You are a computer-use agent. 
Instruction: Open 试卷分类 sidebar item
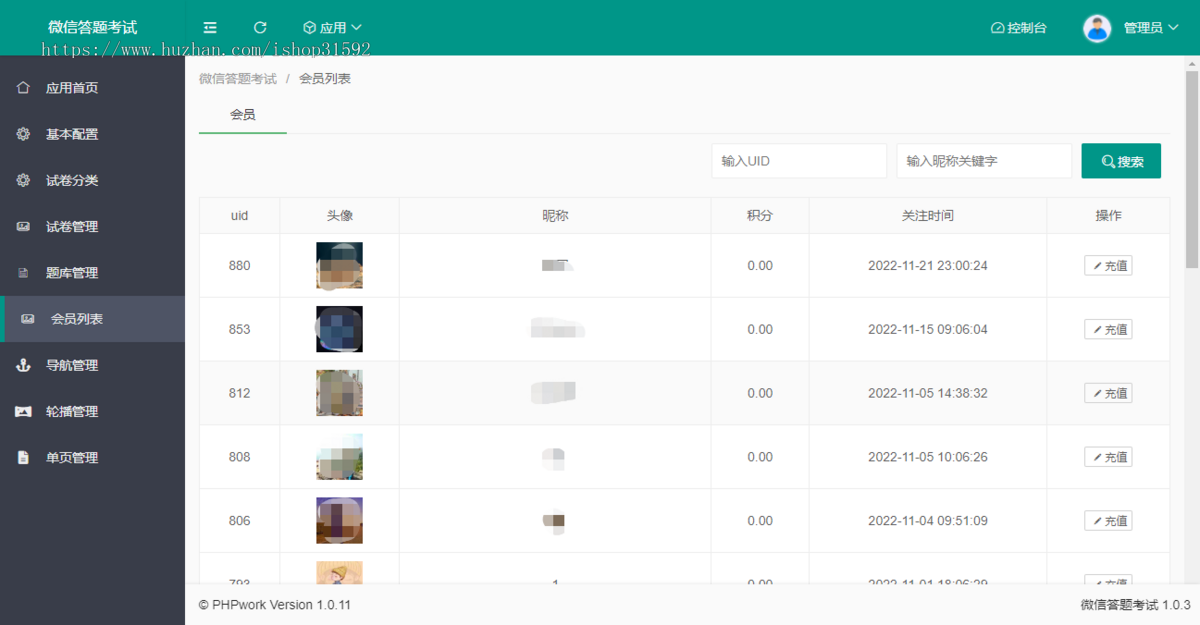[x=92, y=180]
